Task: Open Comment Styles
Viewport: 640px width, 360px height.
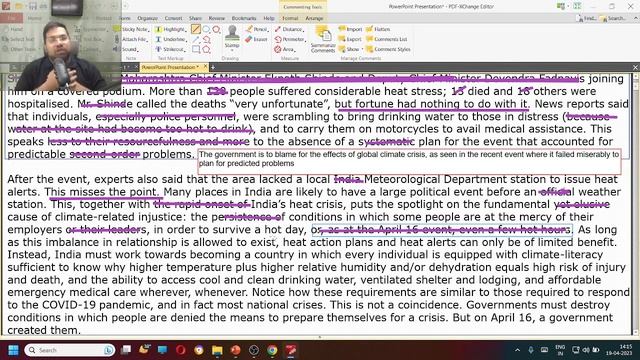Action: pos(388,49)
